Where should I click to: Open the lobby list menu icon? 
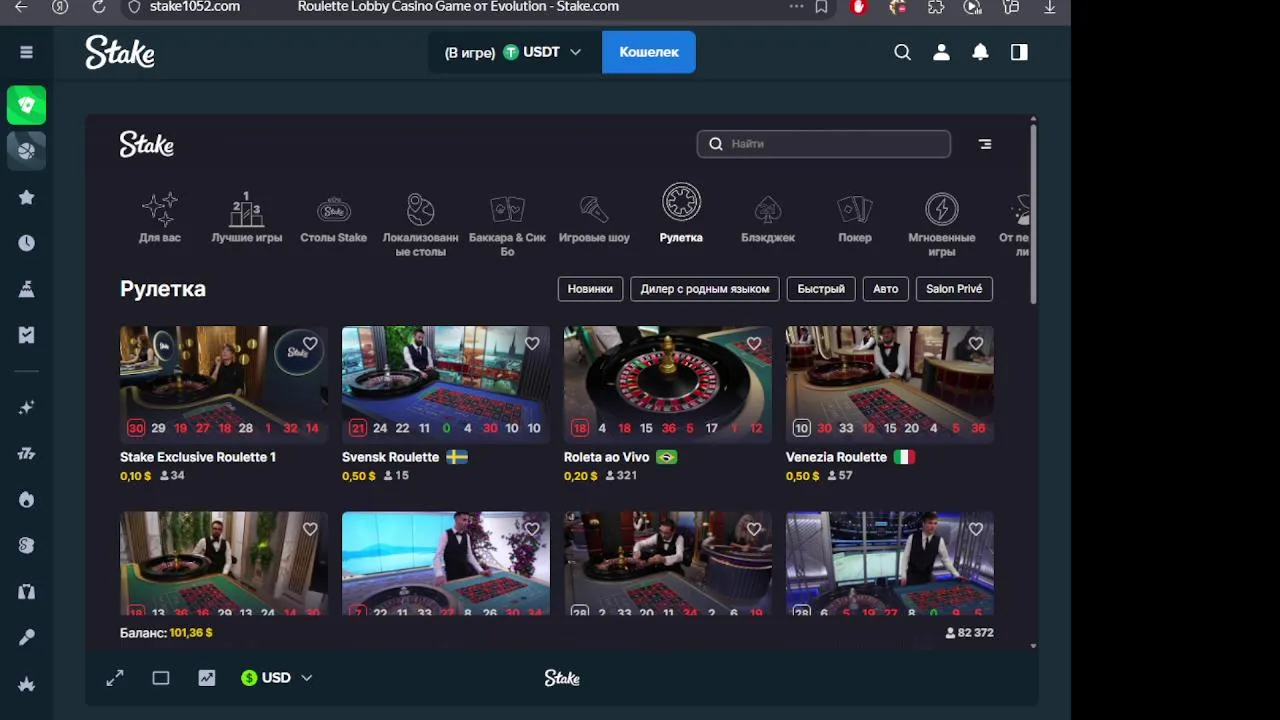[985, 144]
